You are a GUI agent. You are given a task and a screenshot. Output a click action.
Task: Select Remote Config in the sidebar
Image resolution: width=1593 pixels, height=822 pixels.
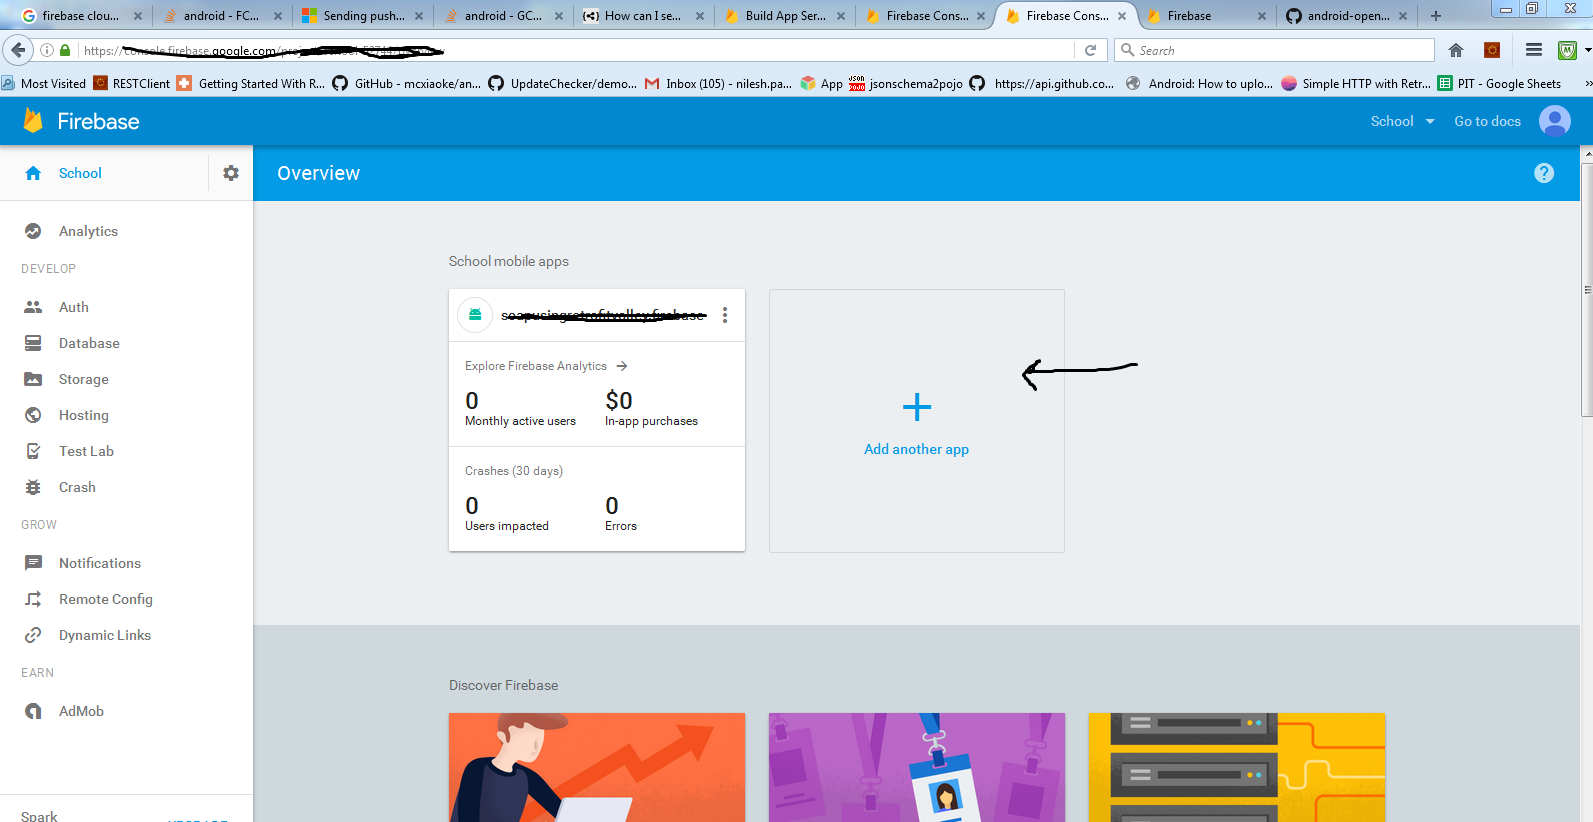106,599
